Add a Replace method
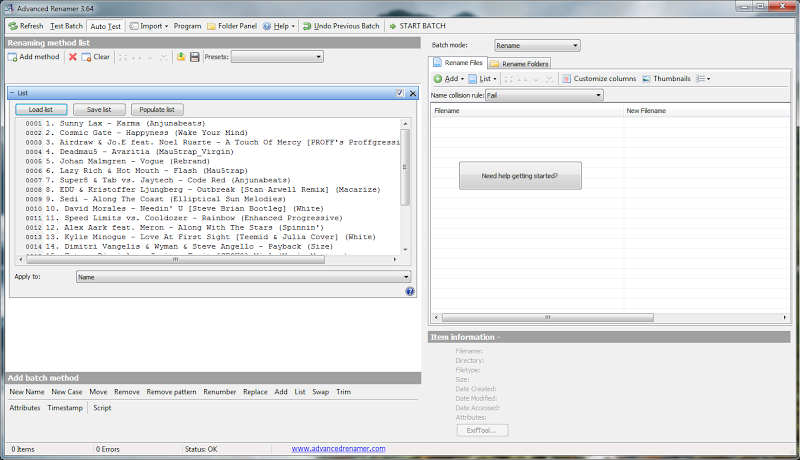 [x=255, y=392]
